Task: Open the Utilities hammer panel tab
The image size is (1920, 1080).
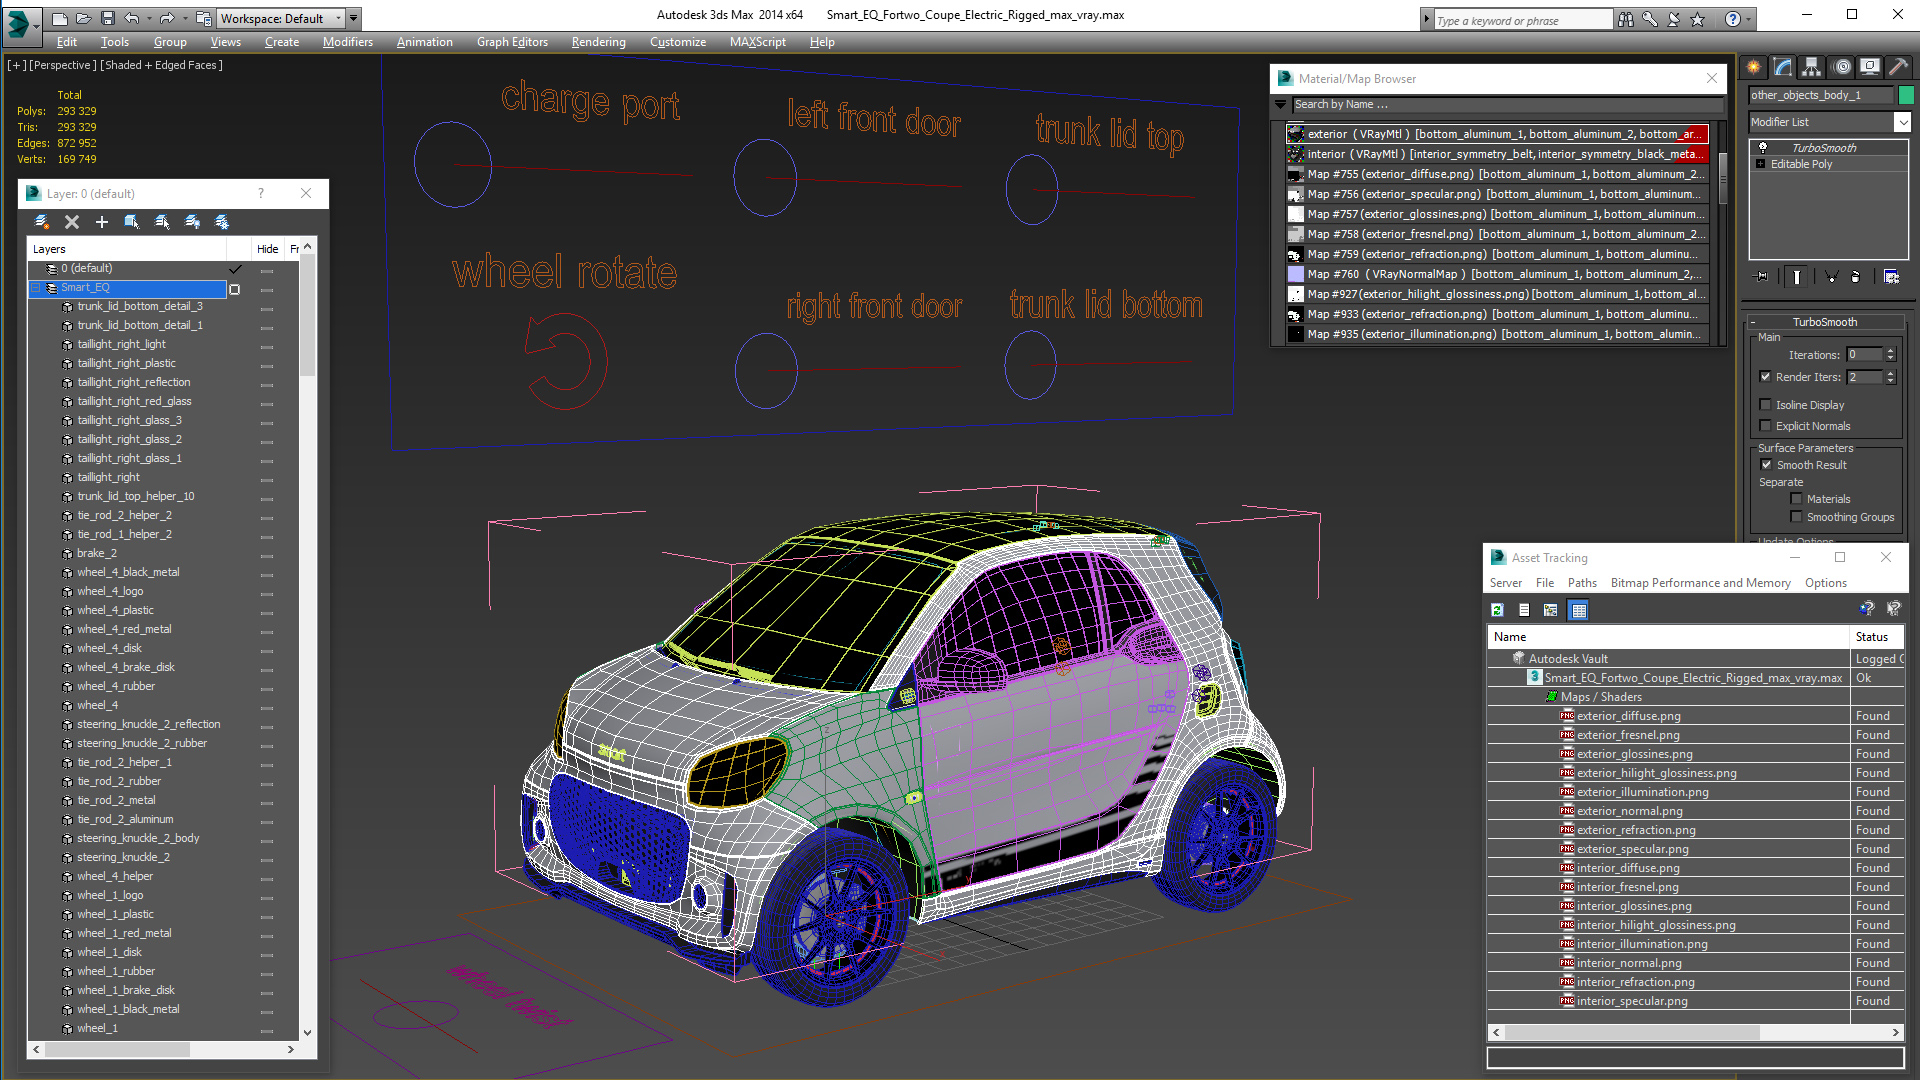Action: [x=1899, y=67]
